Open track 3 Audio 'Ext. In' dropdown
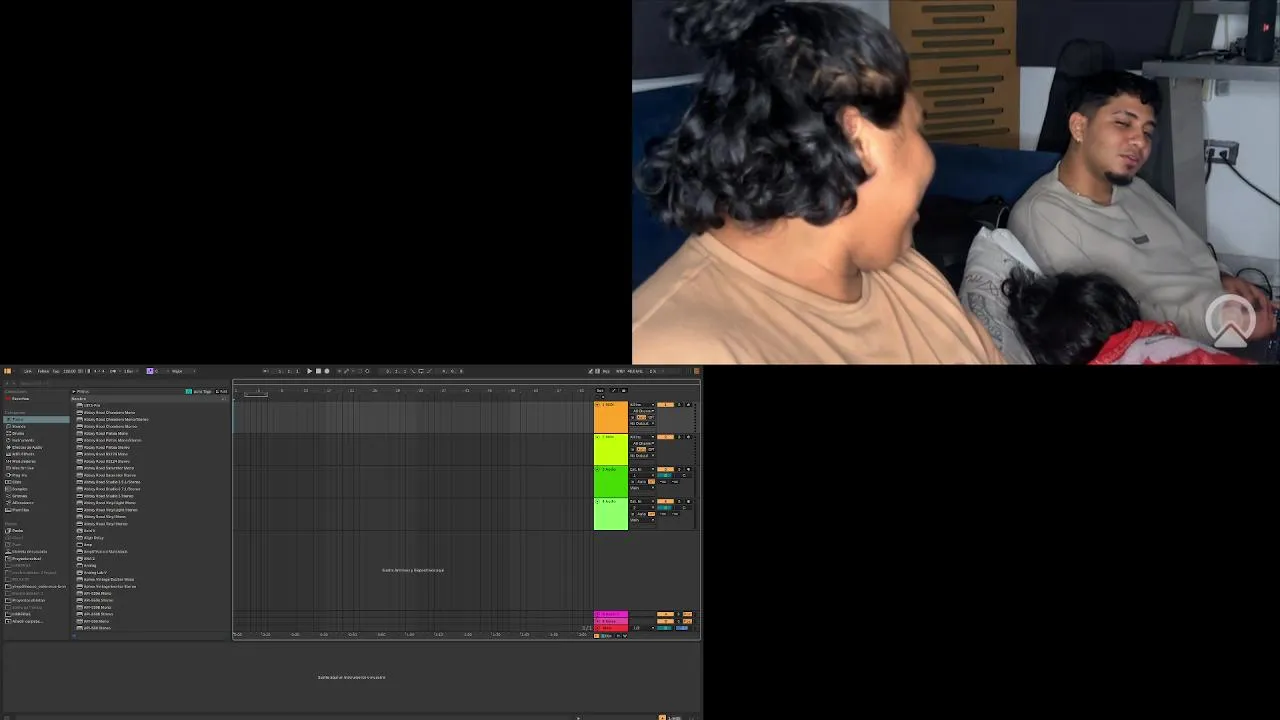1280x720 pixels. [x=642, y=469]
